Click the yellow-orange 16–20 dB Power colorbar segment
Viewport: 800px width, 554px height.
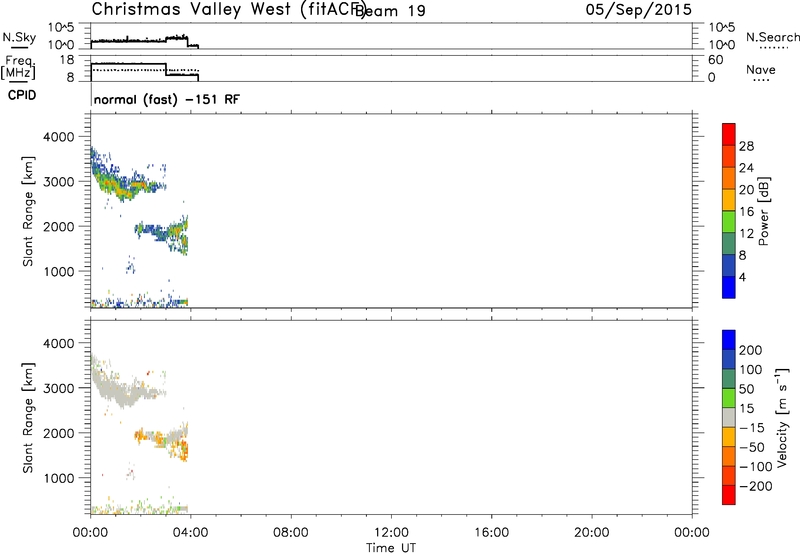point(729,199)
